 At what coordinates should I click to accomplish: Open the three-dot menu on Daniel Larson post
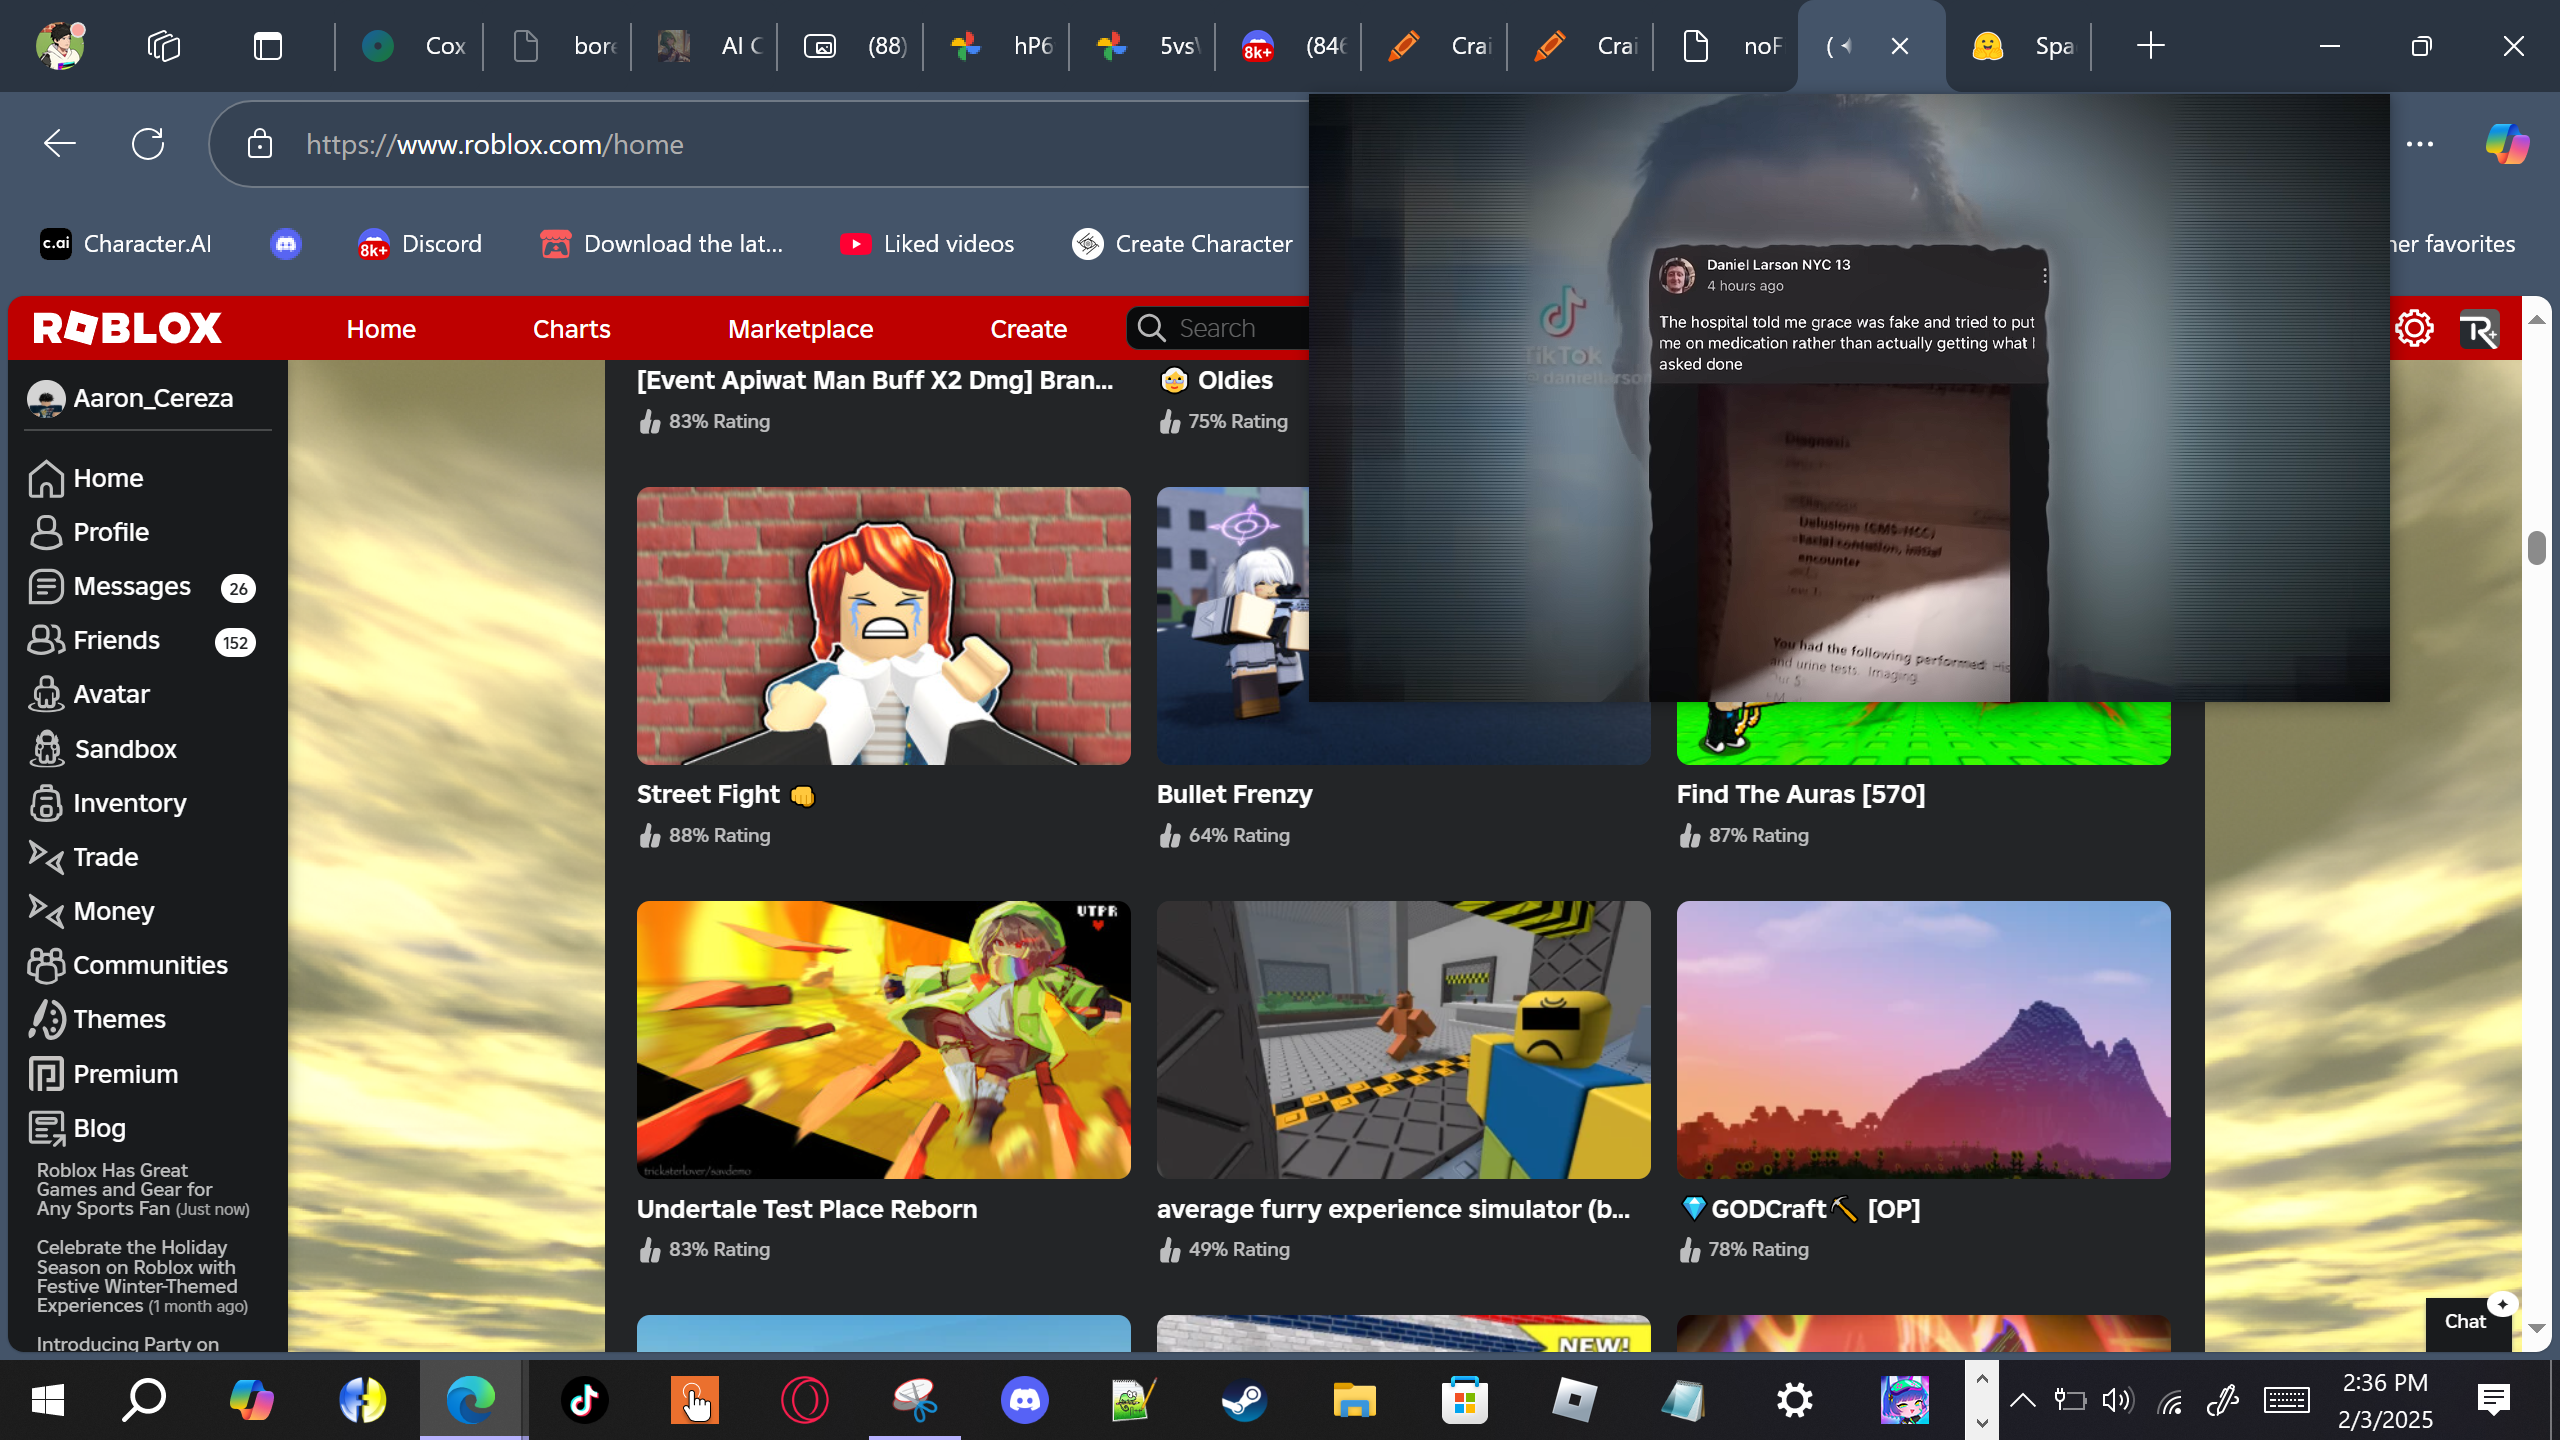pyautogui.click(x=2044, y=275)
